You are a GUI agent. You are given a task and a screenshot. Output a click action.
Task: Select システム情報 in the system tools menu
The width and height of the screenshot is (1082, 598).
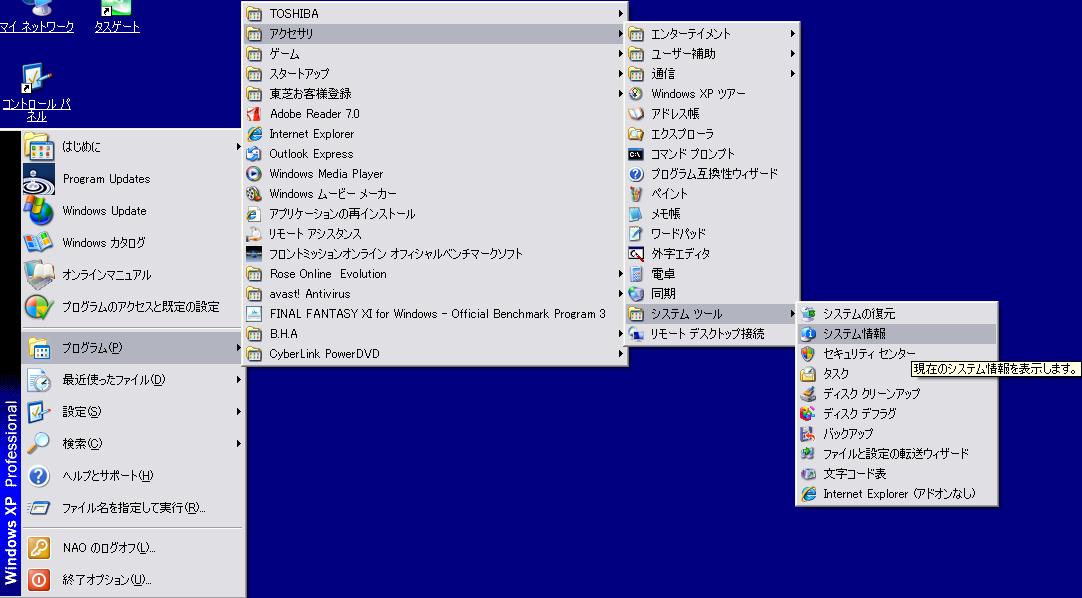(896, 334)
